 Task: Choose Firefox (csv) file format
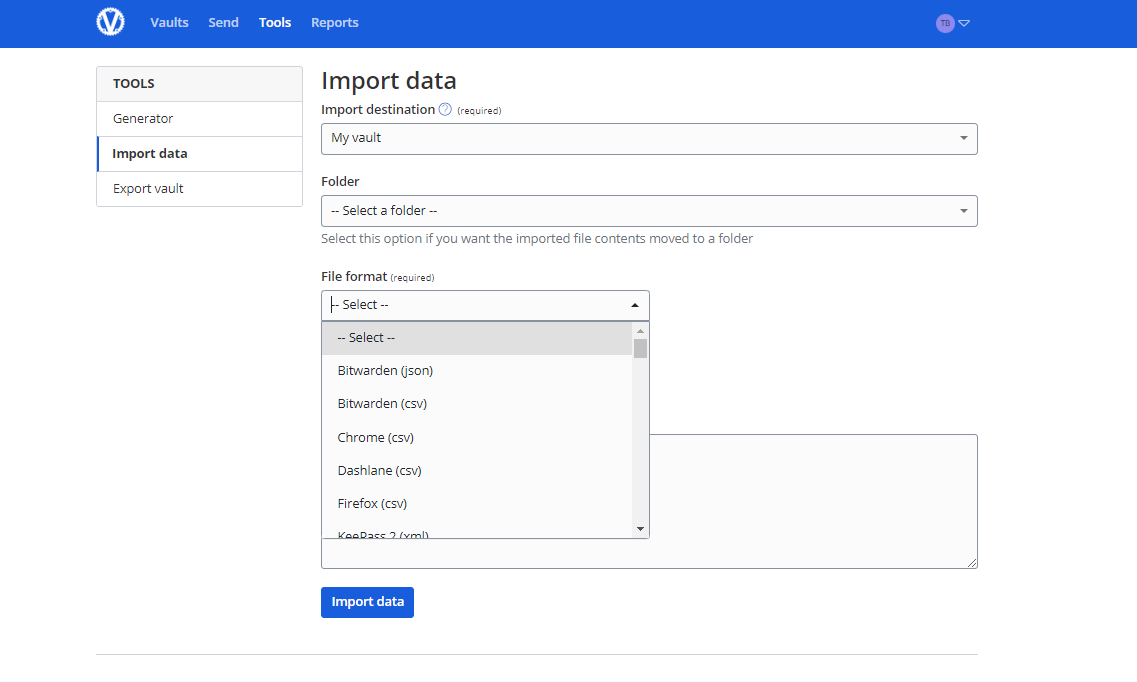point(477,503)
